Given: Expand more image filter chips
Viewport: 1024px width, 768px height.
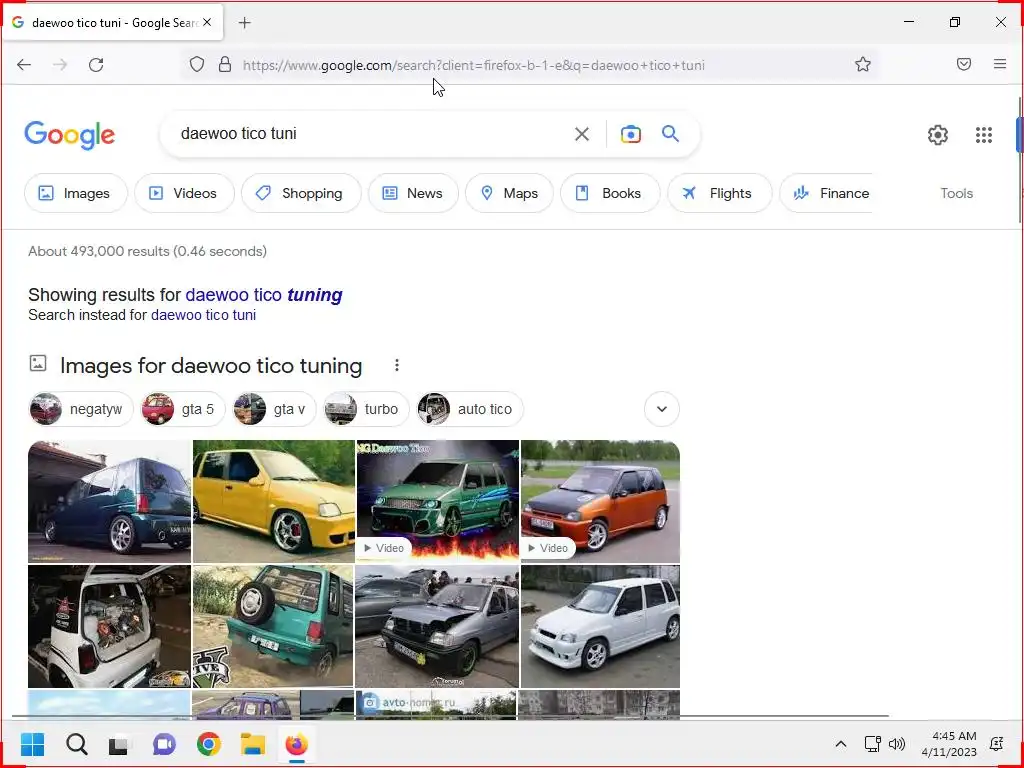Looking at the screenshot, I should tap(662, 409).
